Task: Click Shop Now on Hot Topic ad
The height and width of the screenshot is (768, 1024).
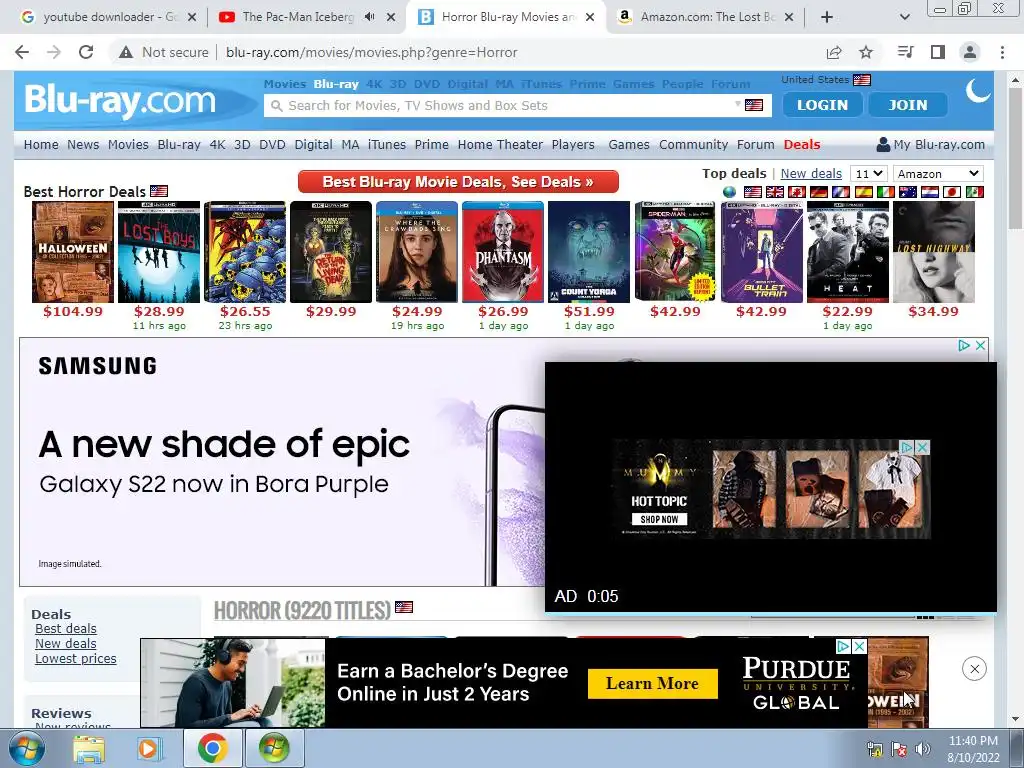Action: tap(659, 519)
